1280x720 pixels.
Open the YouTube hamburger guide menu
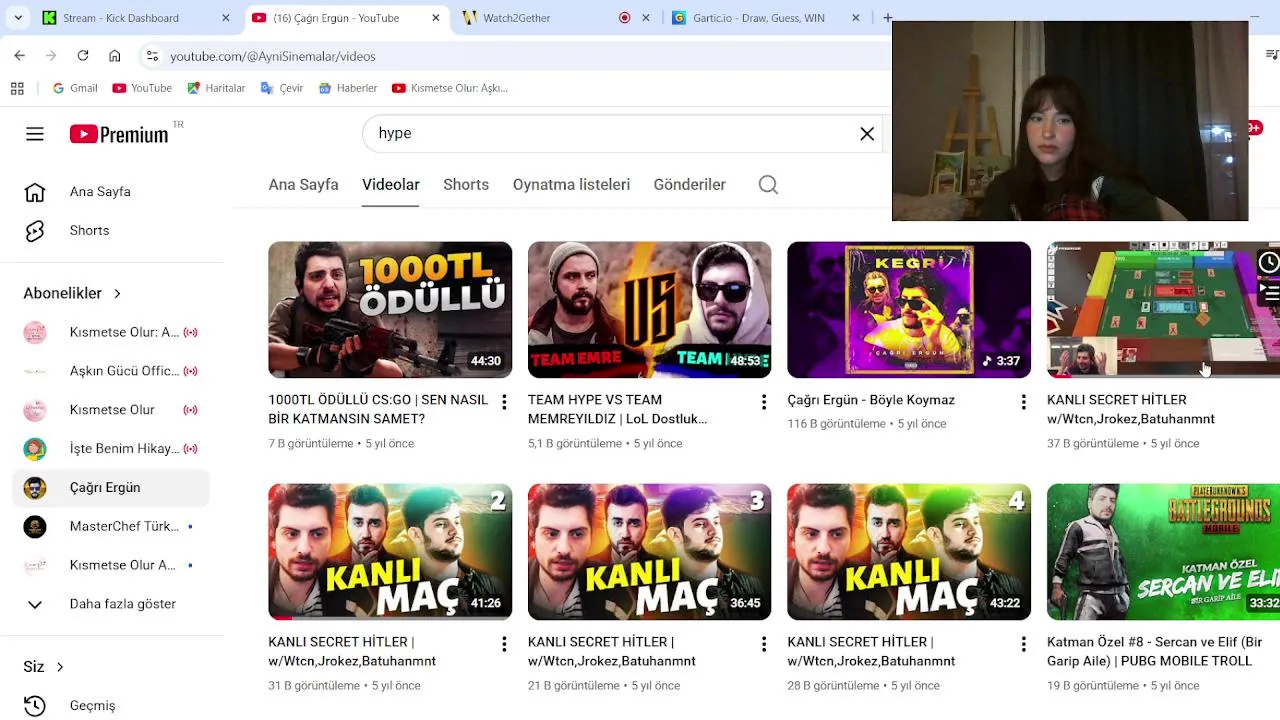click(x=35, y=134)
